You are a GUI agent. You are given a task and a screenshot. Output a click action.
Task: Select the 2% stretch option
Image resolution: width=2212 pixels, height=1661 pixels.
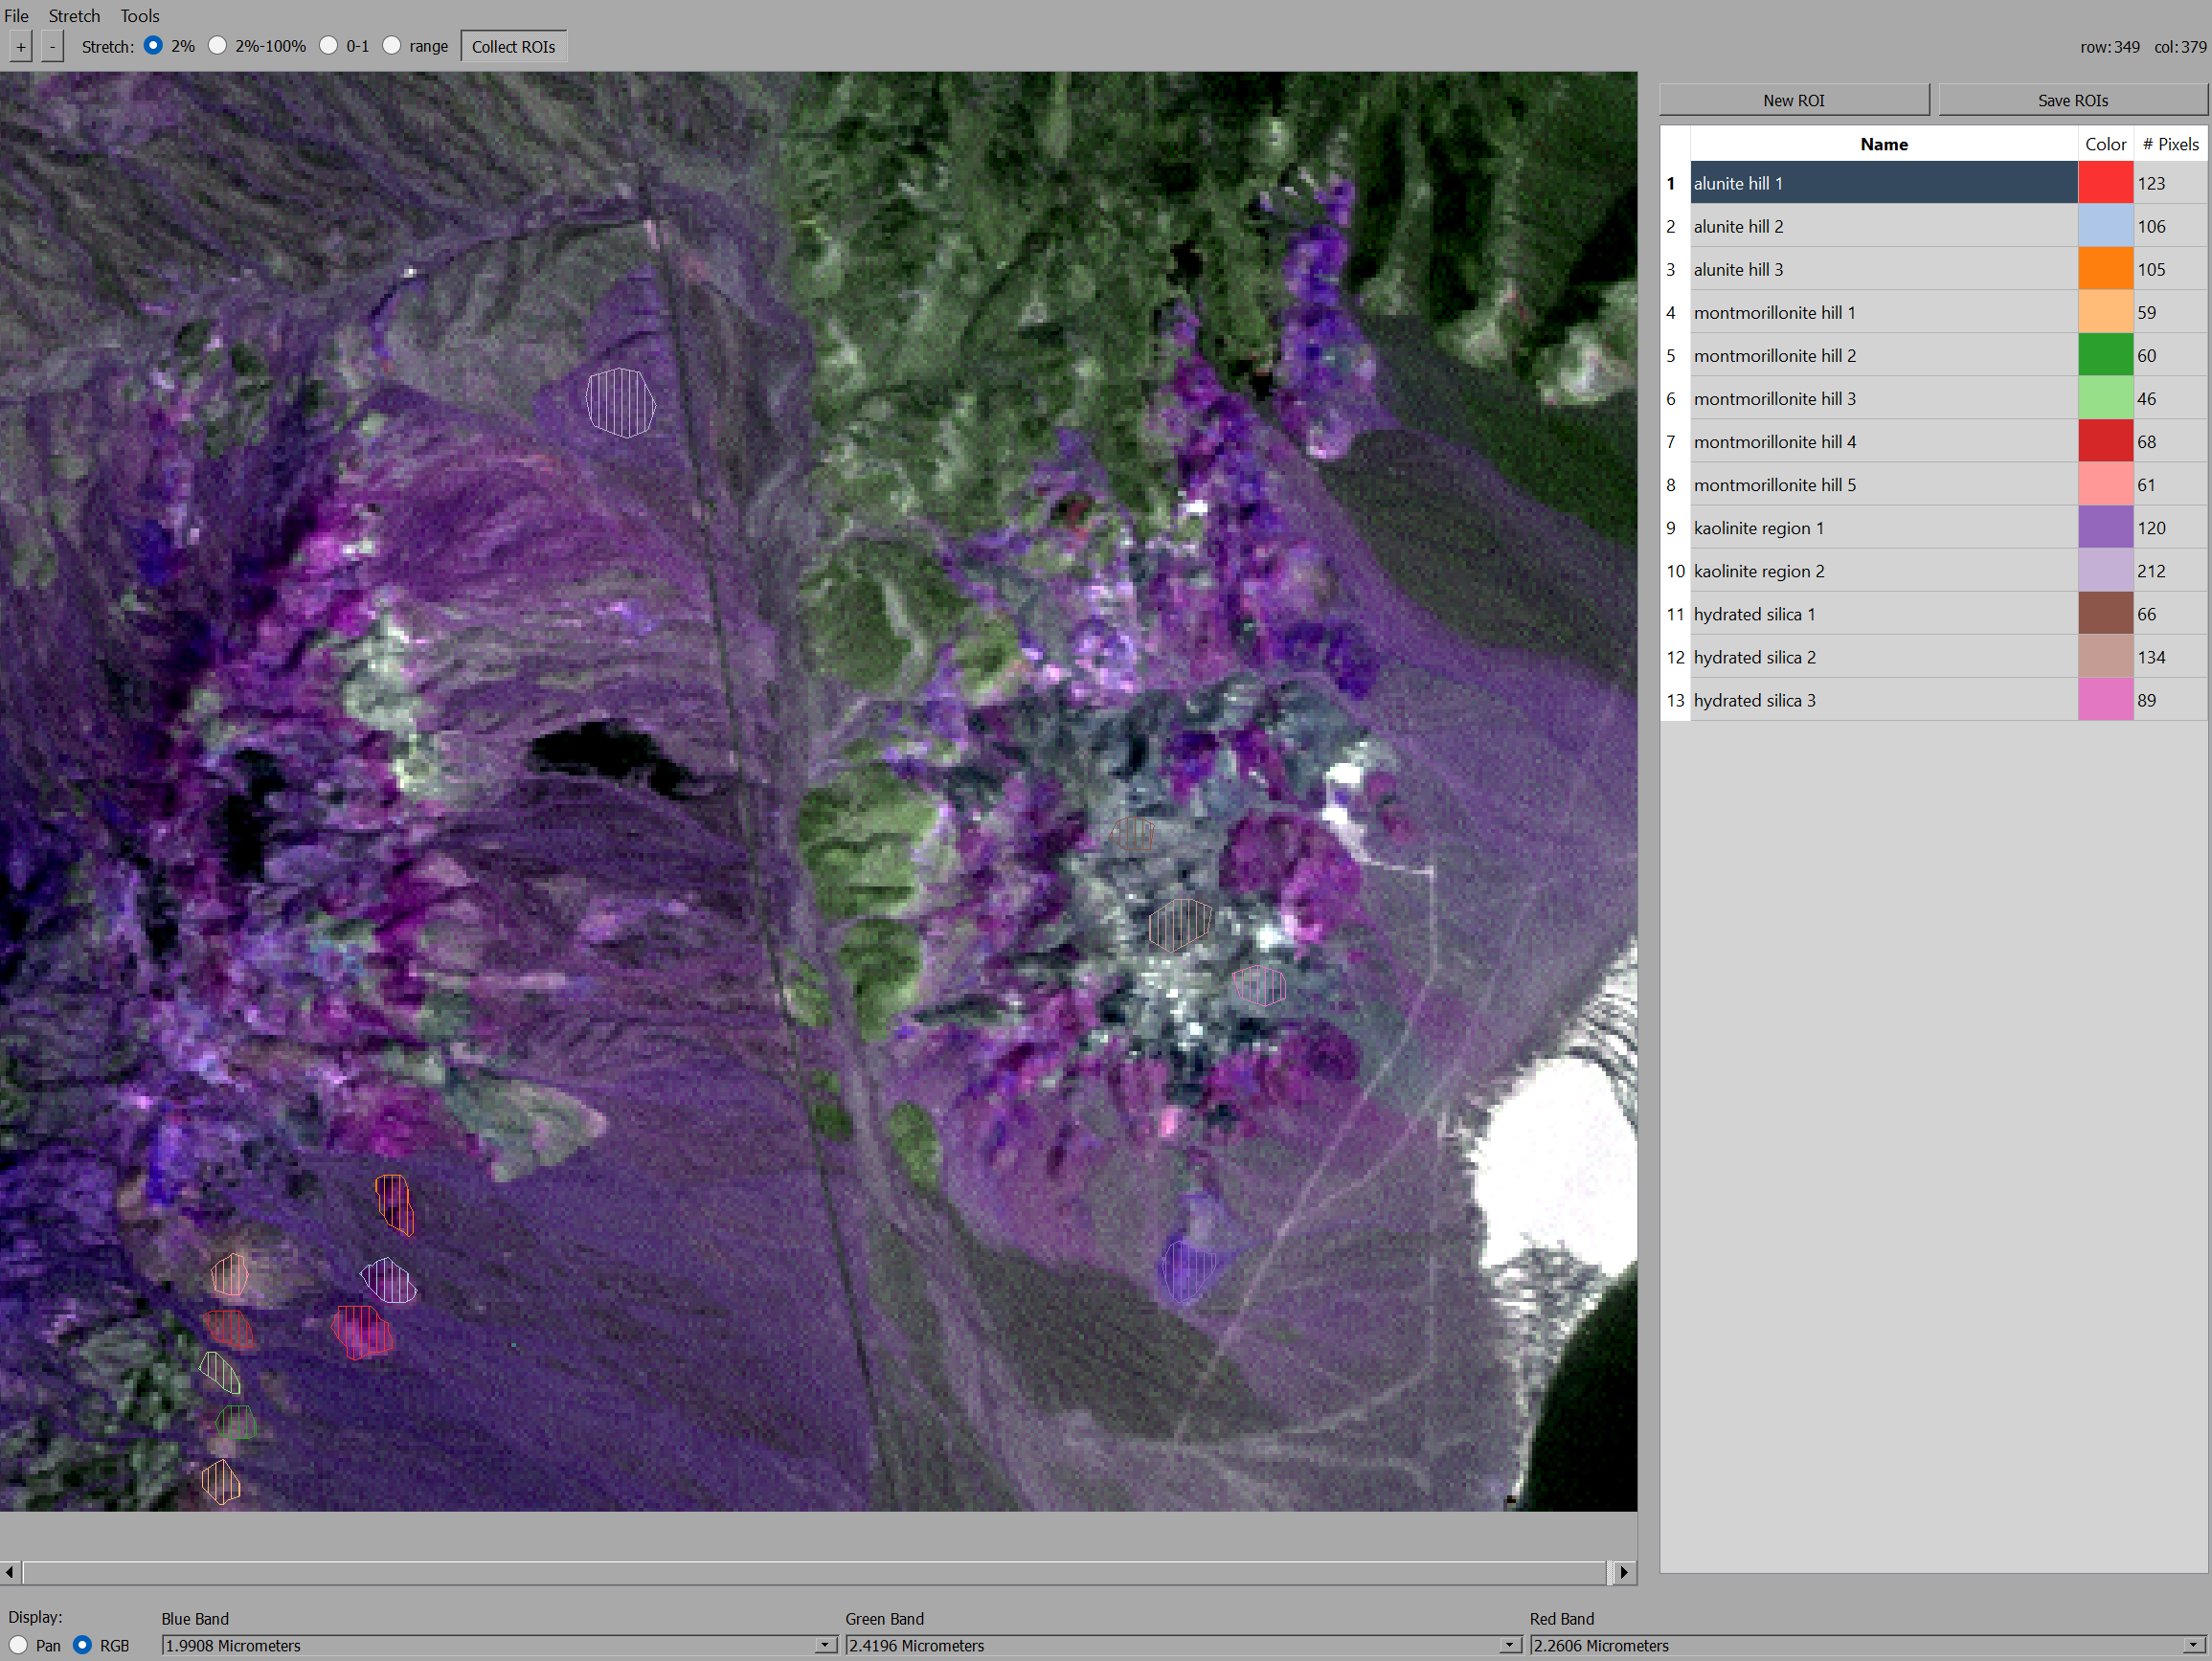click(153, 45)
